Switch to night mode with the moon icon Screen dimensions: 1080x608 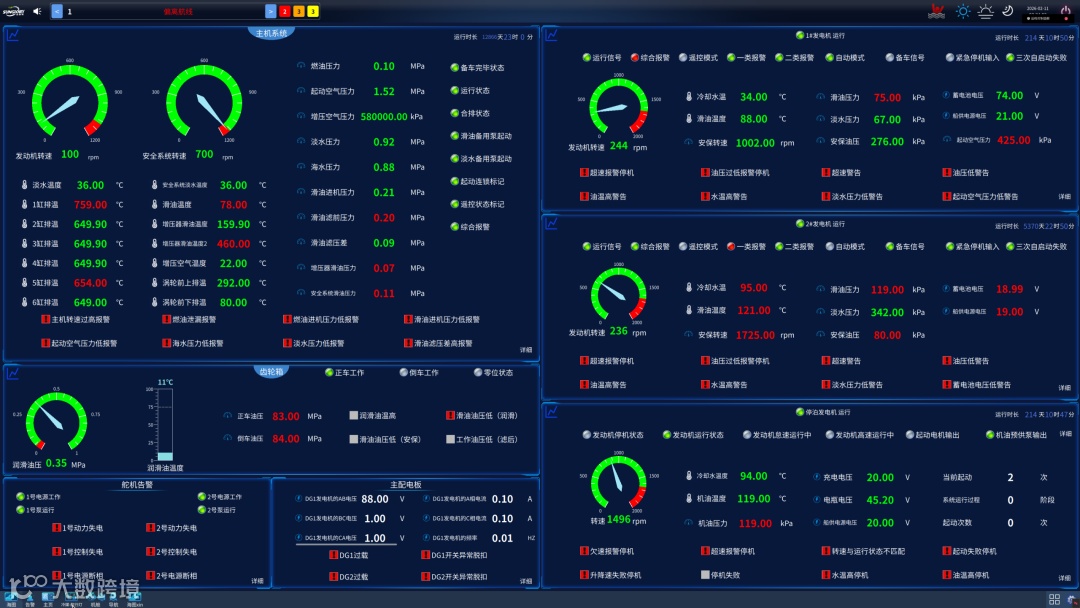click(x=1008, y=11)
